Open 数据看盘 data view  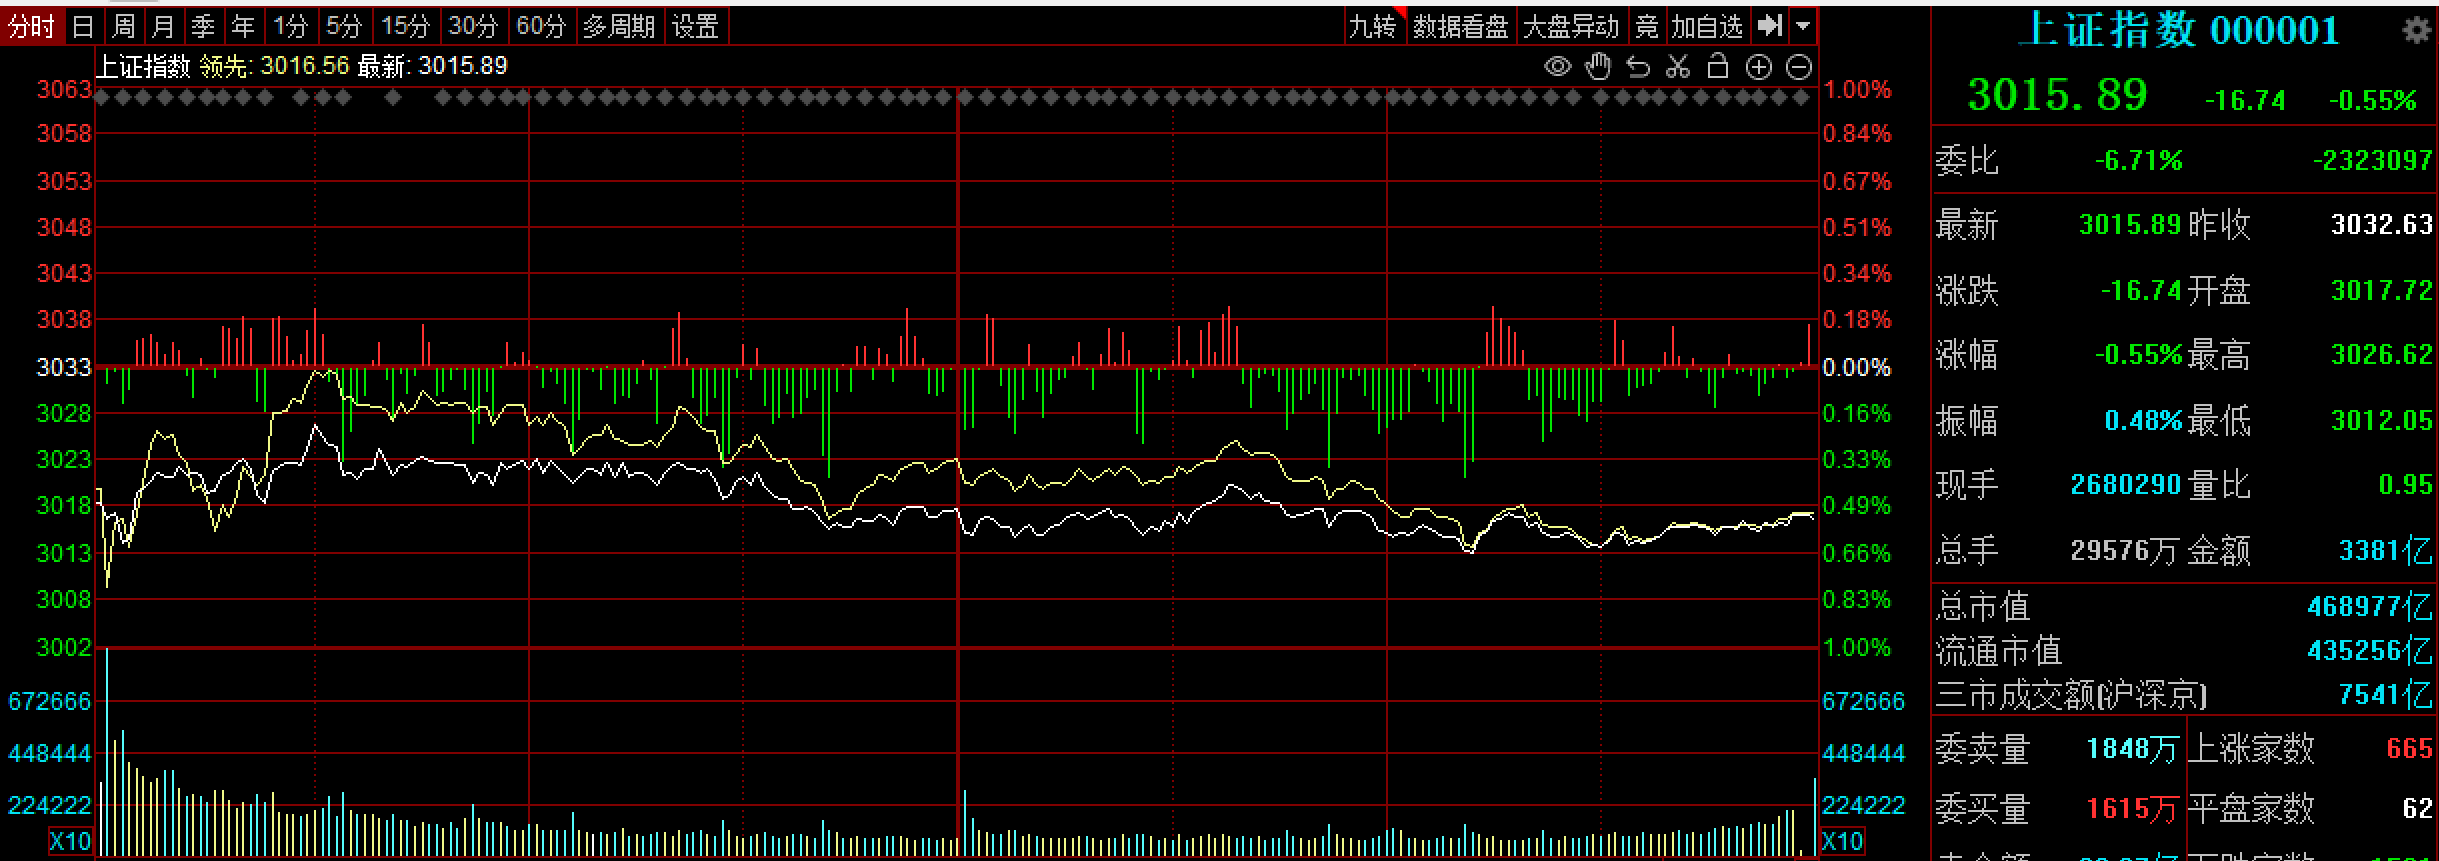coord(1460,26)
